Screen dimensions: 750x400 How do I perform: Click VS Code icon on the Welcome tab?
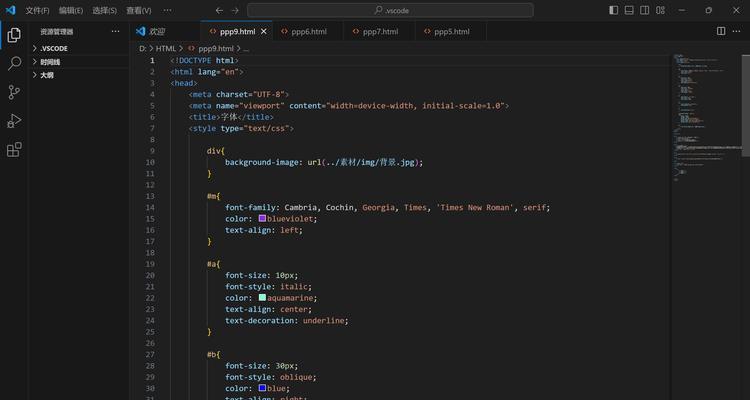141,32
